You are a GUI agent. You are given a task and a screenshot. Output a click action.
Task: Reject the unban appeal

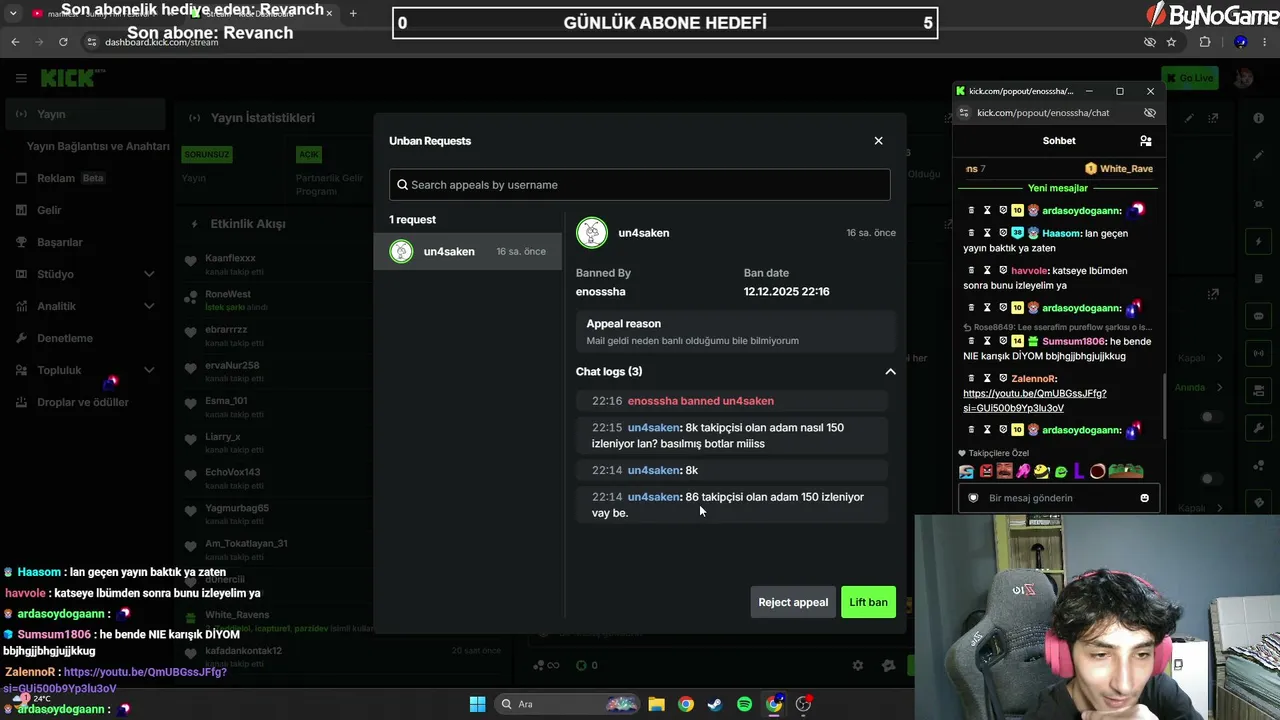[793, 602]
